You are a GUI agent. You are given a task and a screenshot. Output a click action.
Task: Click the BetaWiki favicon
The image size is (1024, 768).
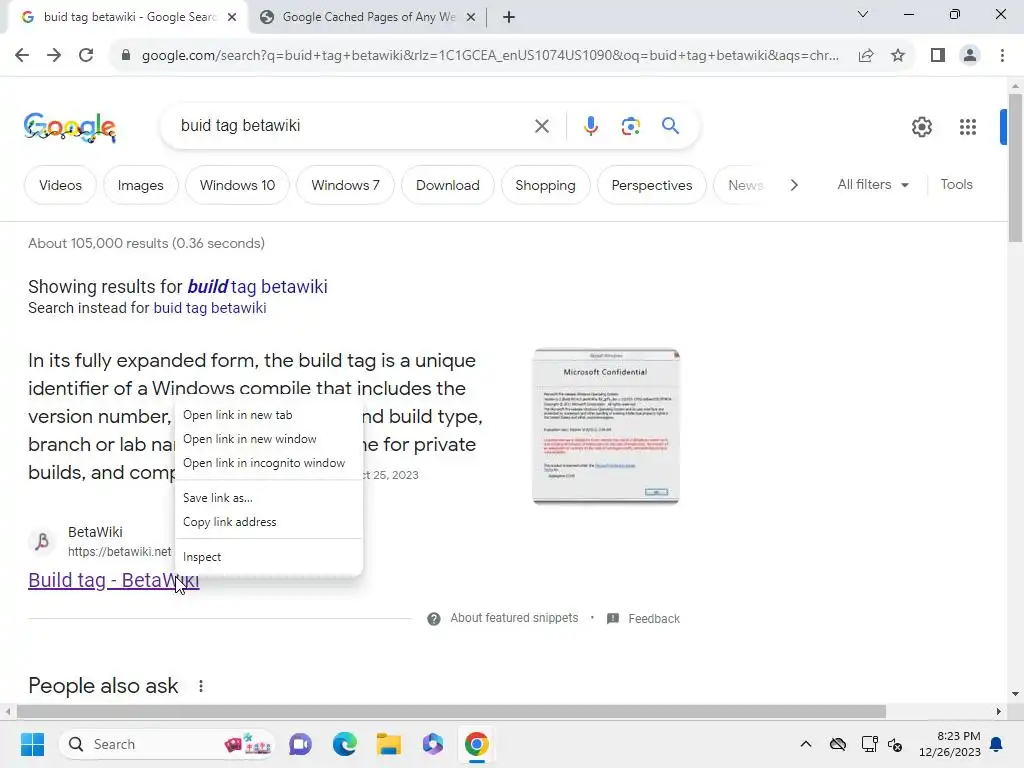coord(42,541)
